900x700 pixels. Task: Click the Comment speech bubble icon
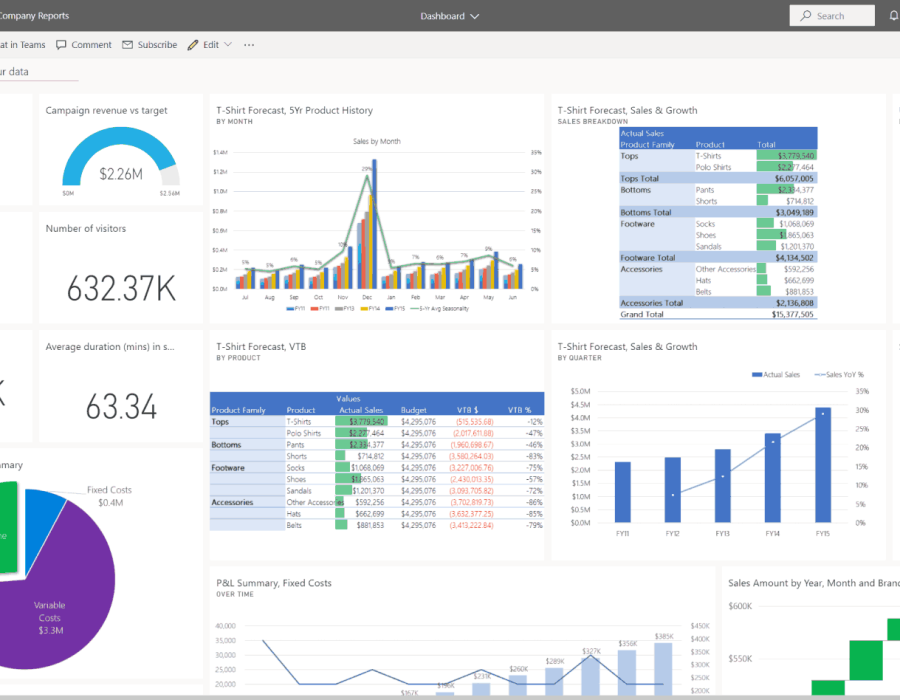(x=62, y=45)
